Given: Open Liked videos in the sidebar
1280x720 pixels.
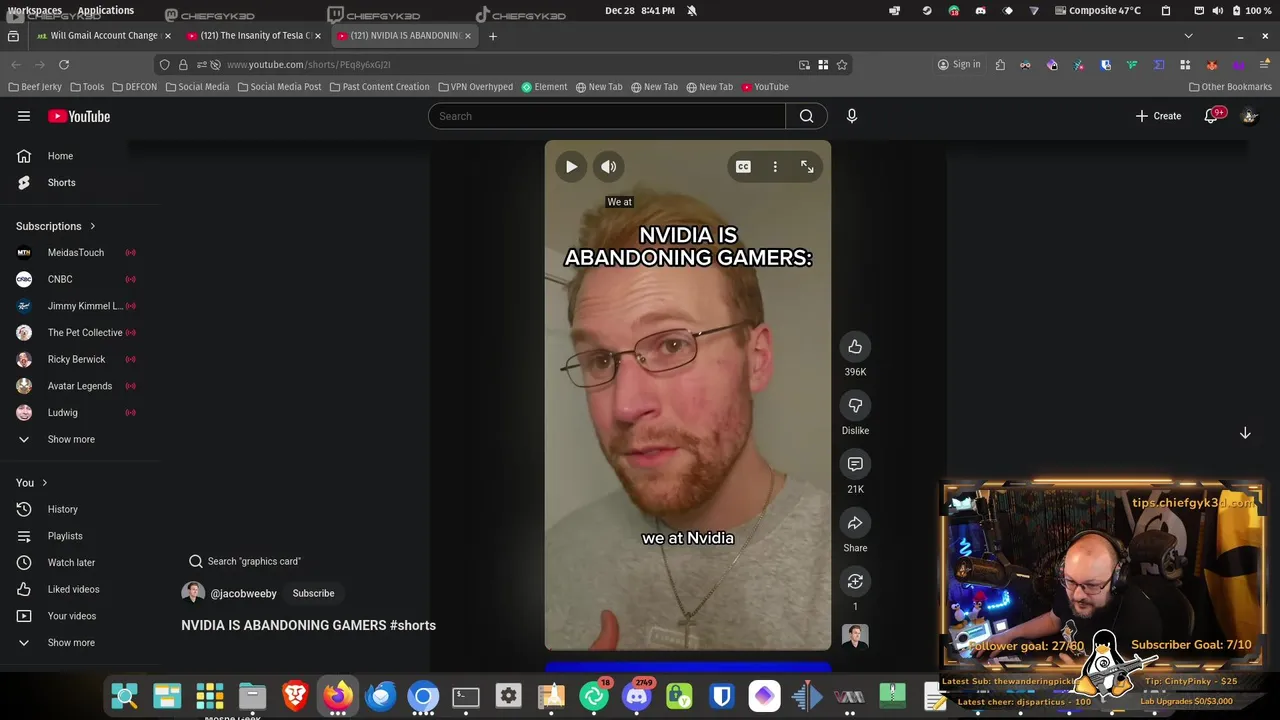Looking at the screenshot, I should 72,589.
